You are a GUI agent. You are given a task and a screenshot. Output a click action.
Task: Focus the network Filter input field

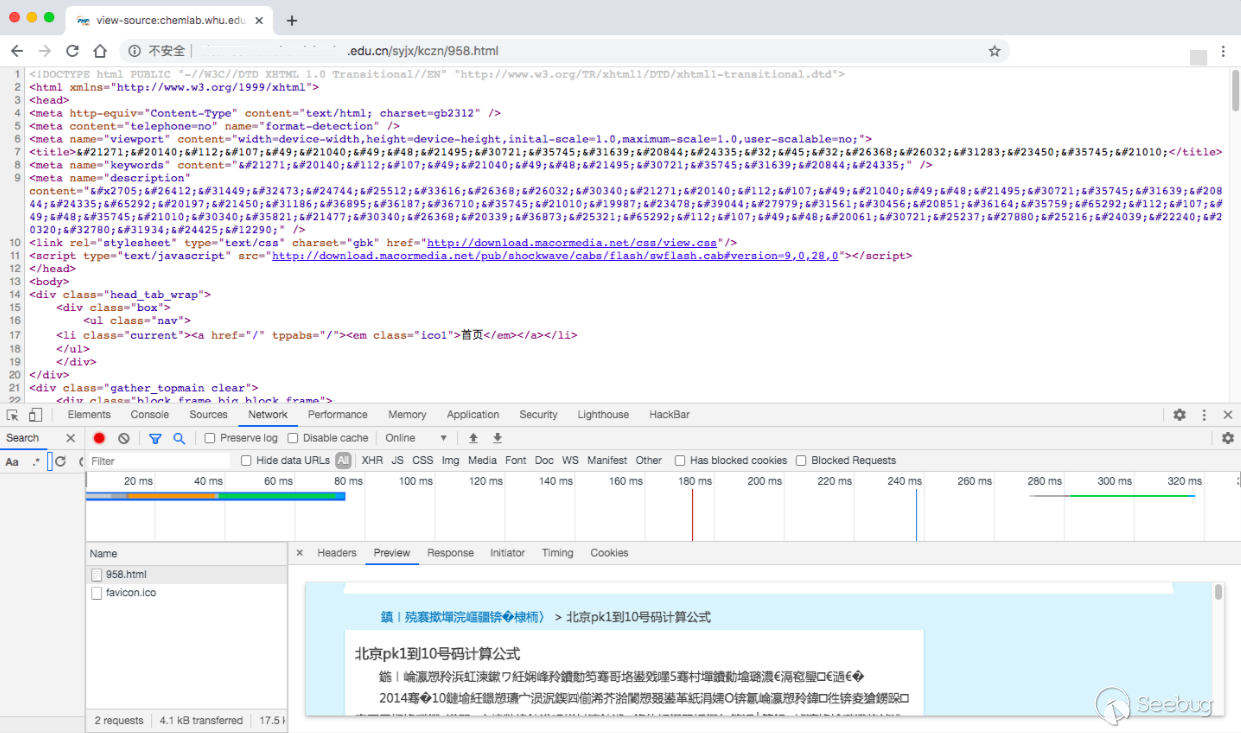158,461
